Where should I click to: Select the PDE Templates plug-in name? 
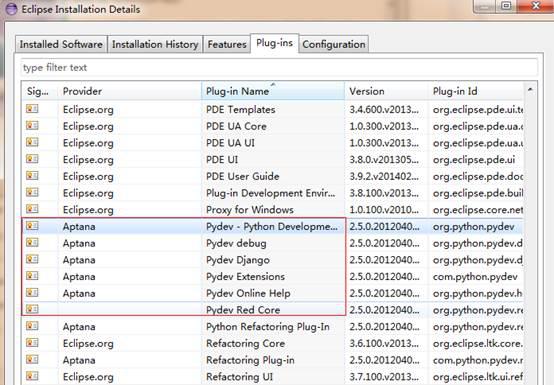tap(241, 109)
